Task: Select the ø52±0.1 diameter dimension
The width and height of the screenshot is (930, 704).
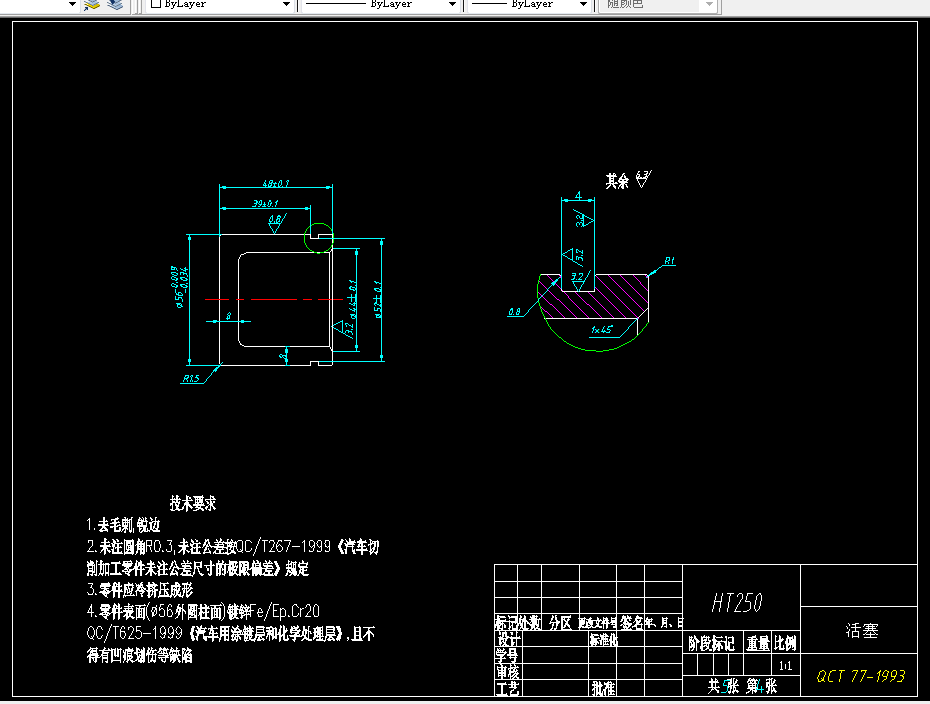Action: 378,299
